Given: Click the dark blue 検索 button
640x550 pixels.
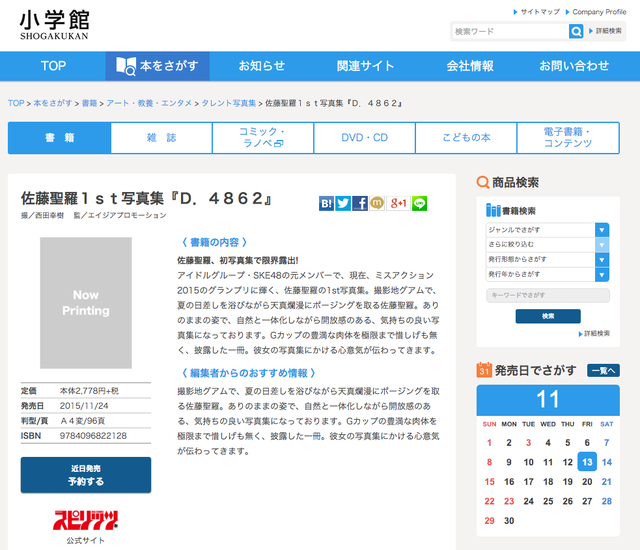Looking at the screenshot, I should (548, 316).
